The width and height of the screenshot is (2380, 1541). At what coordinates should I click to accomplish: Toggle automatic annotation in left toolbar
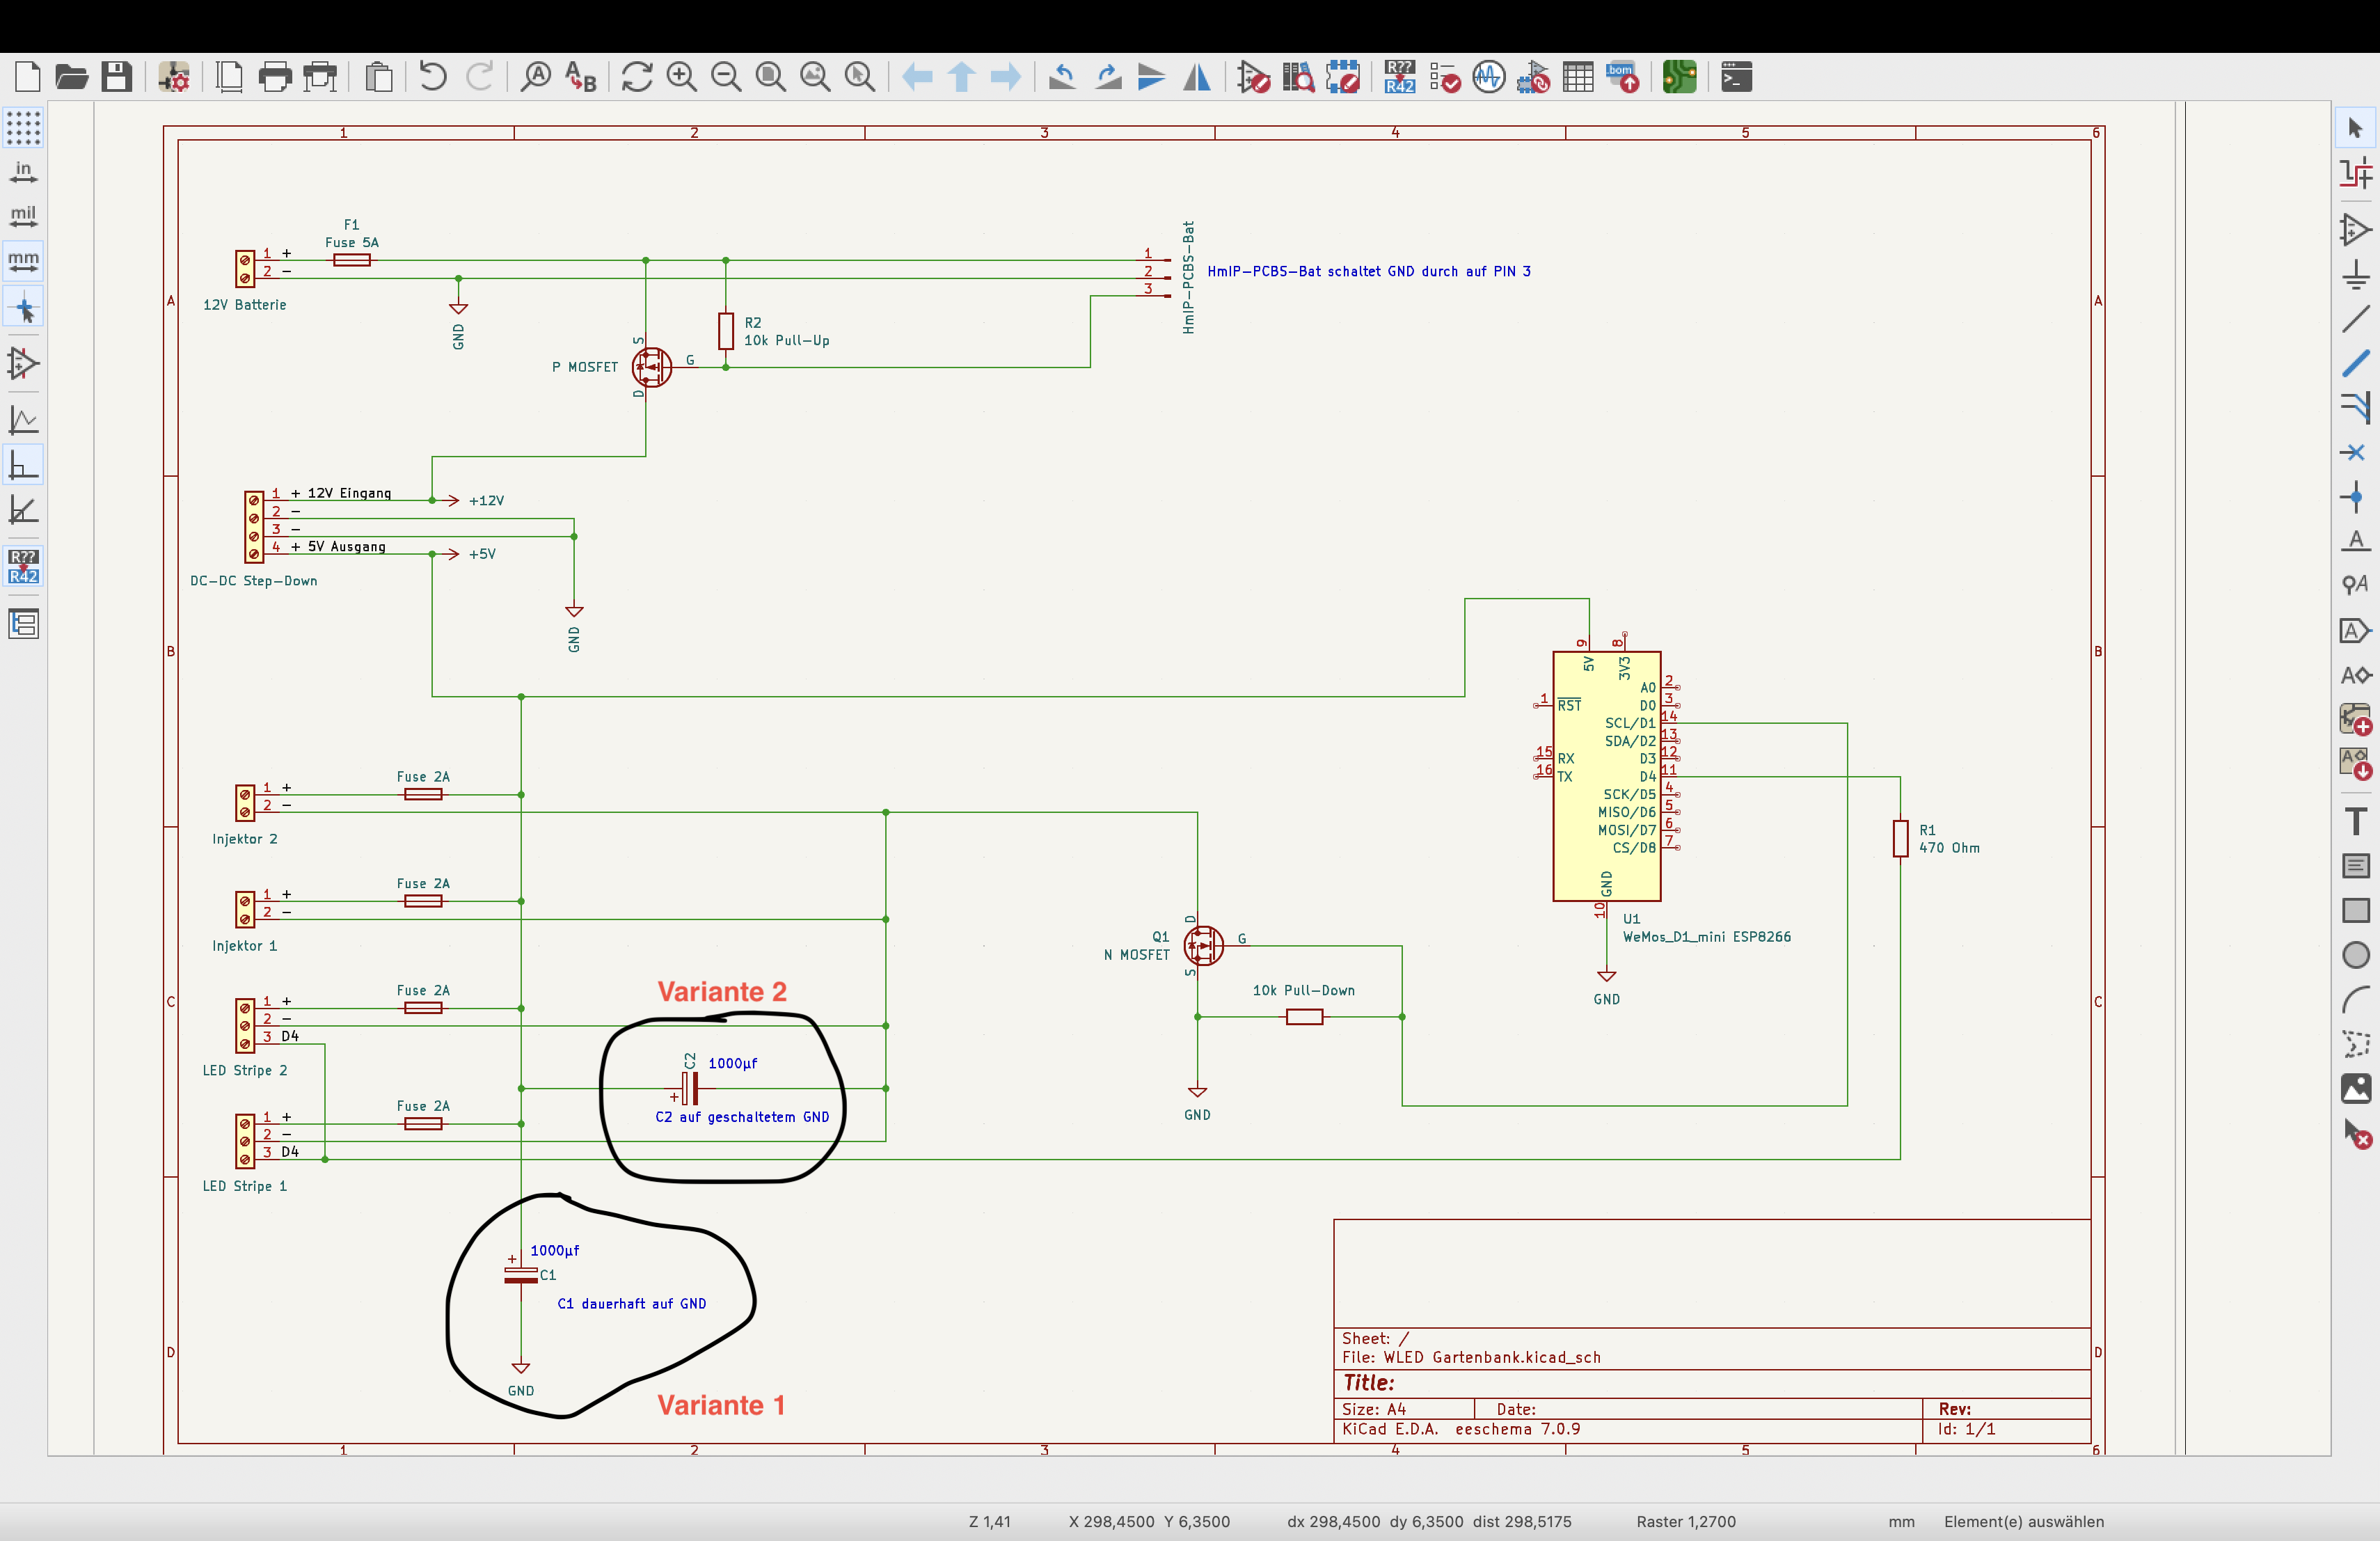tap(23, 566)
